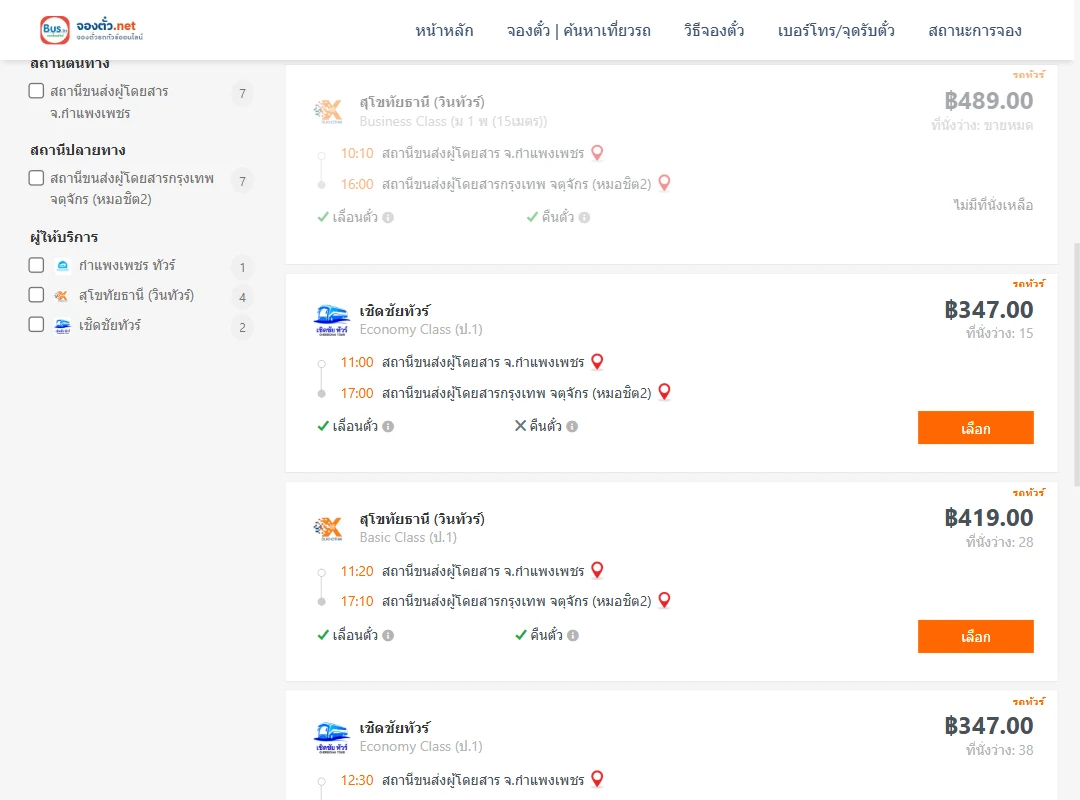
Task: Open เบอร์โทร/จุดรับตั๋ว menu item
Action: tap(836, 31)
